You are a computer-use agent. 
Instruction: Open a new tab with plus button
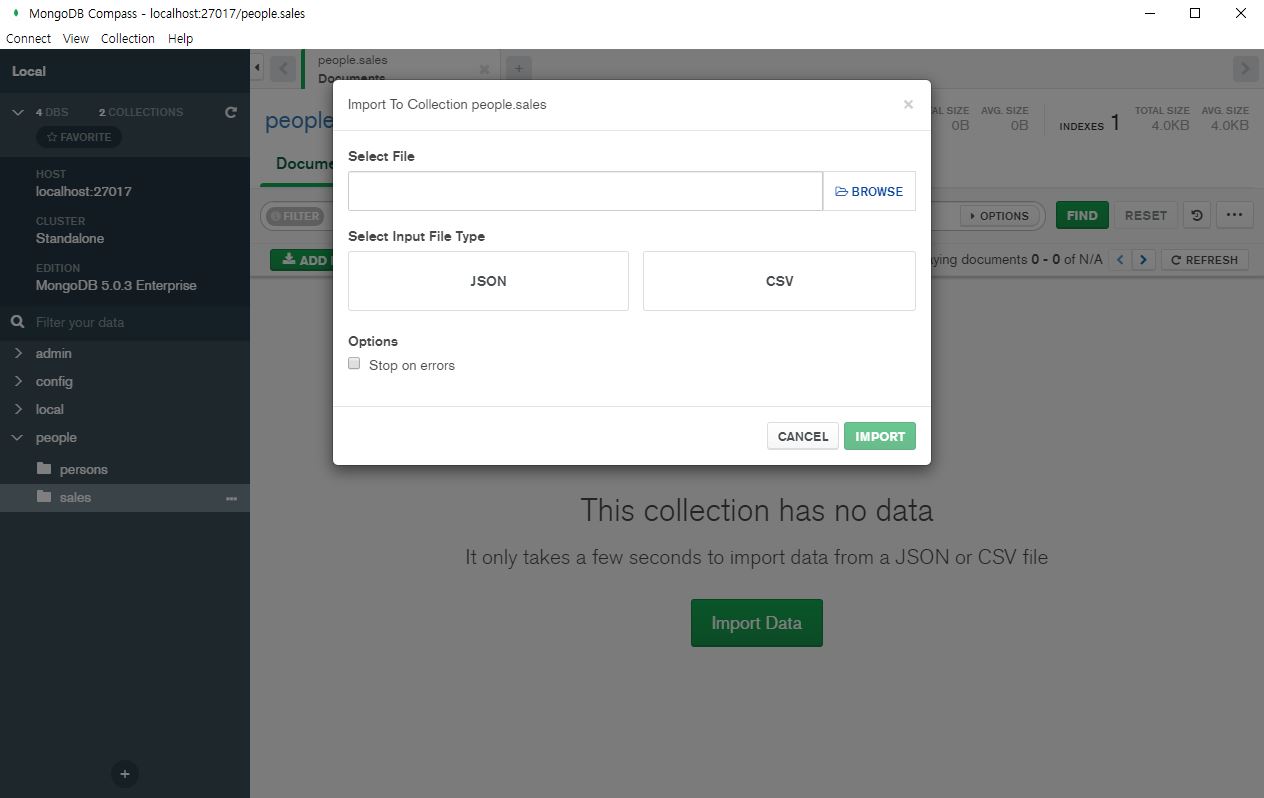pos(518,68)
